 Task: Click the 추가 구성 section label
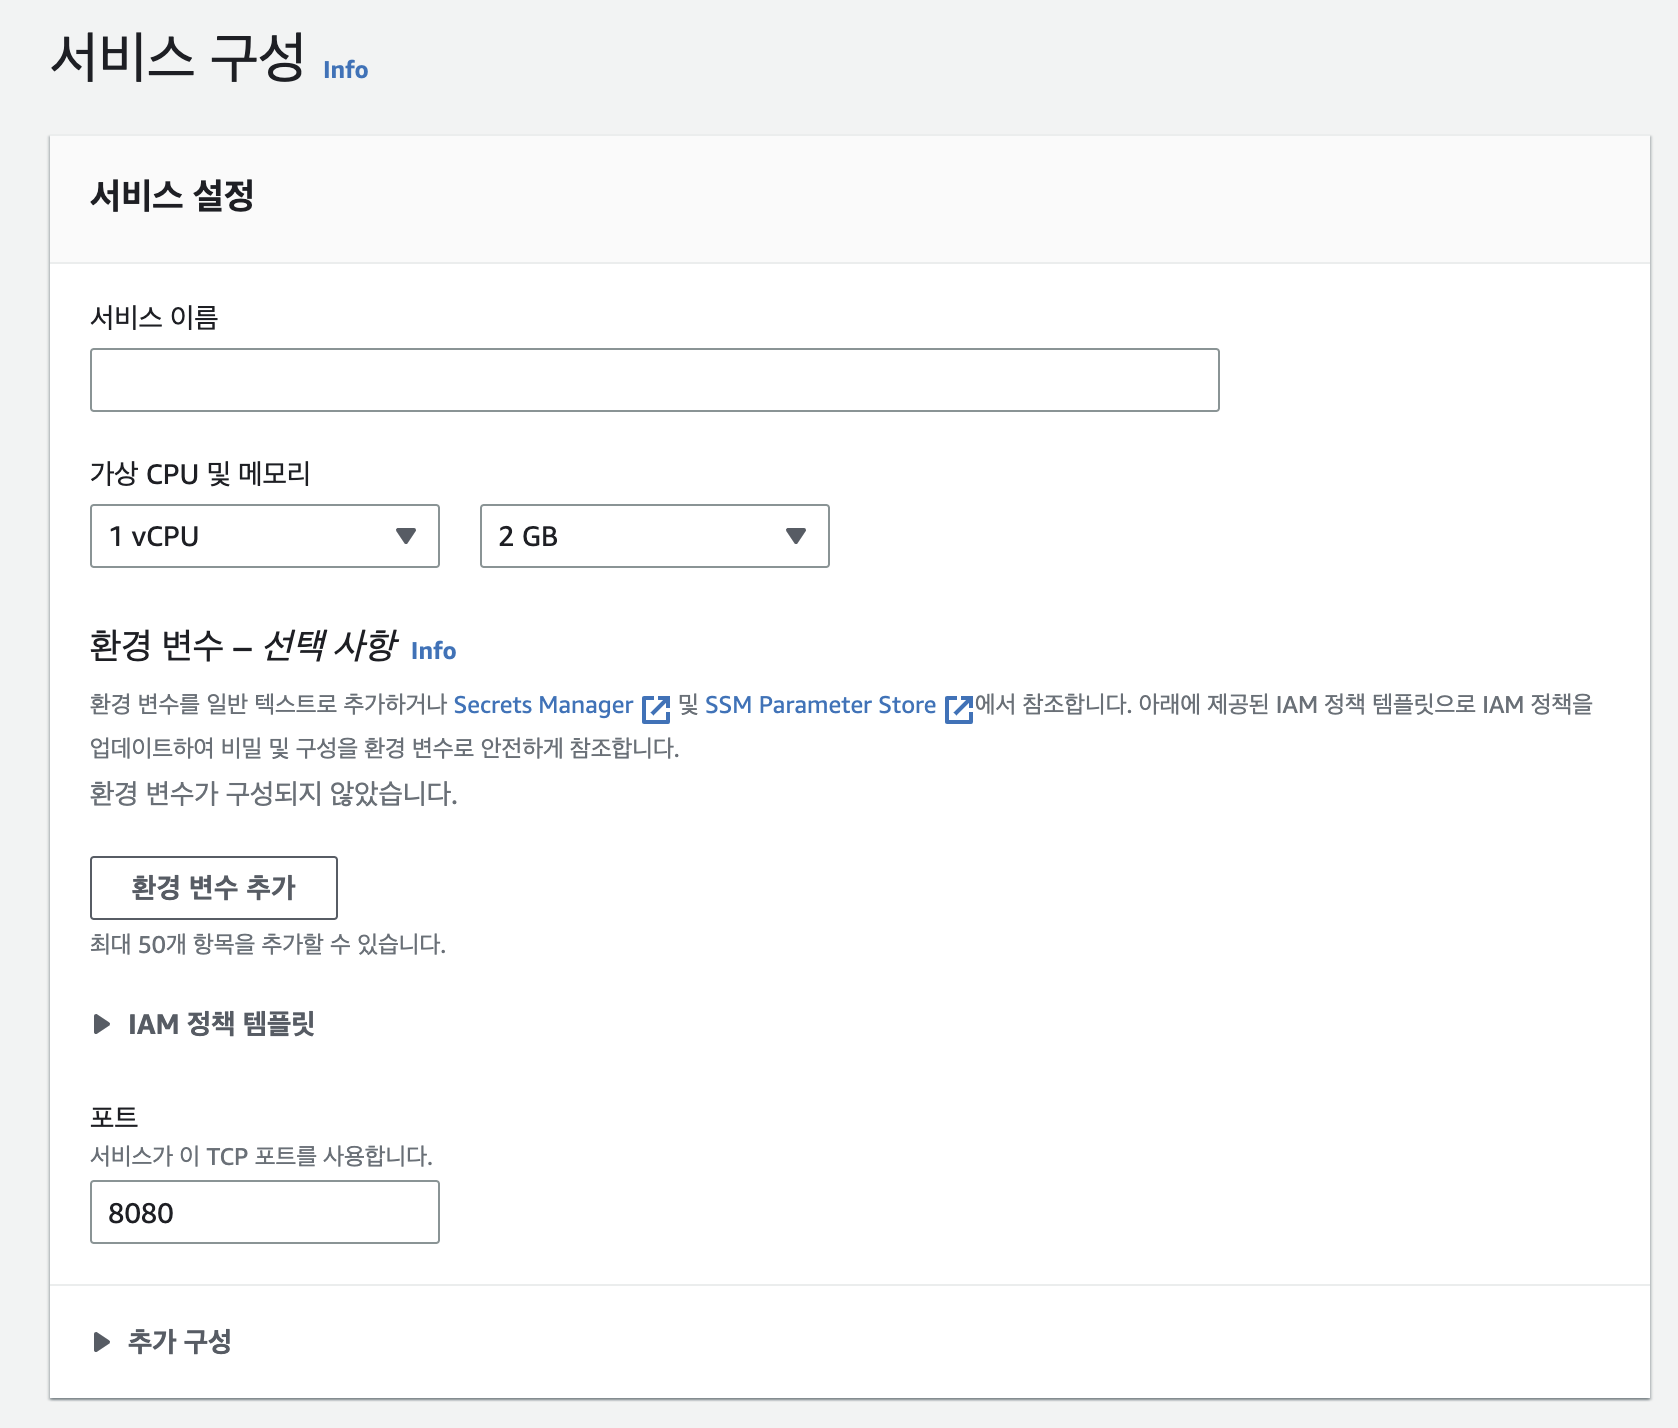pos(180,1342)
